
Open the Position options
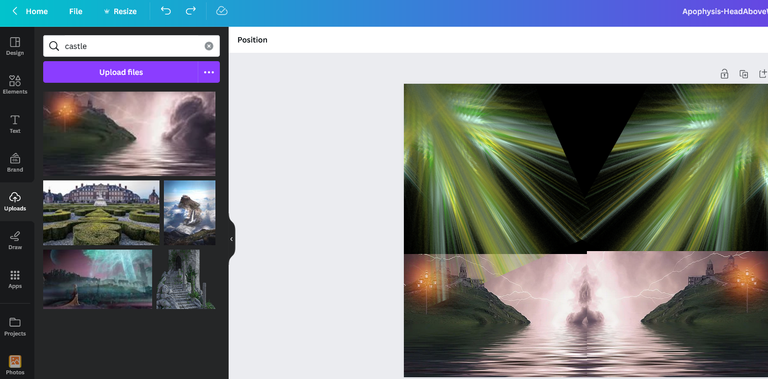coord(252,40)
